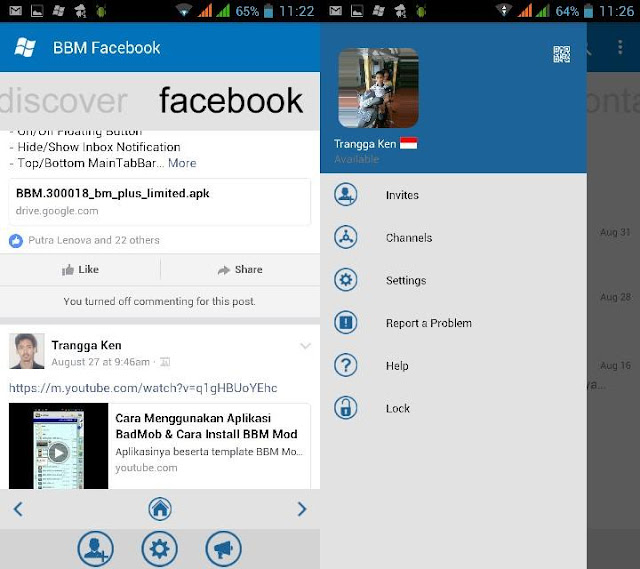
Task: Share the post using Share button
Action: pos(240,270)
